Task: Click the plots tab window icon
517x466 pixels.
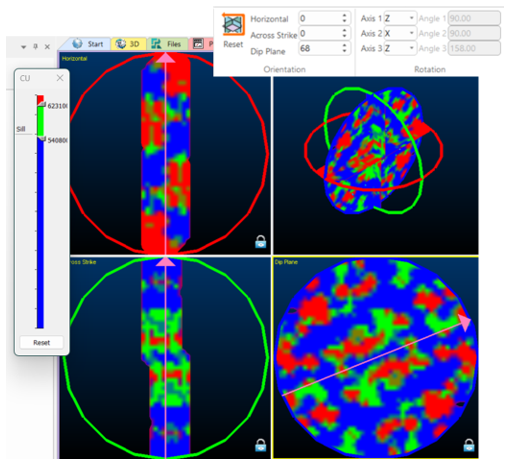Action: (198, 44)
